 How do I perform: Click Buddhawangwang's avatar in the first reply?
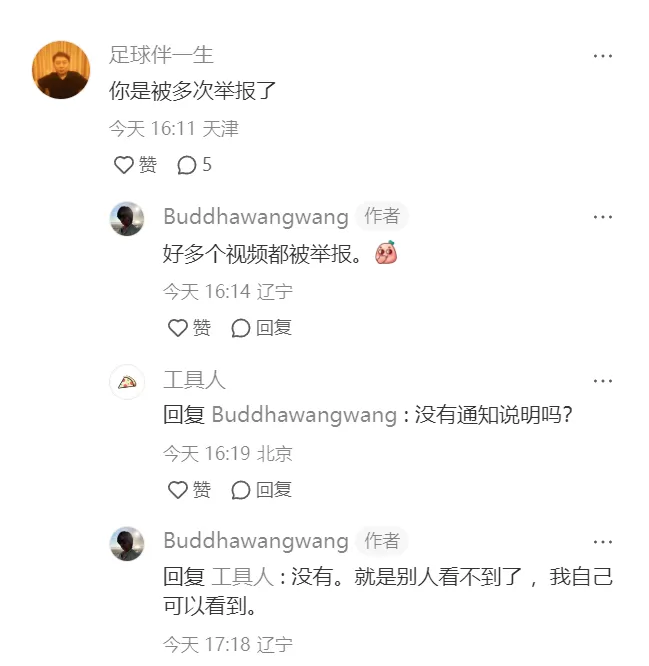(127, 219)
